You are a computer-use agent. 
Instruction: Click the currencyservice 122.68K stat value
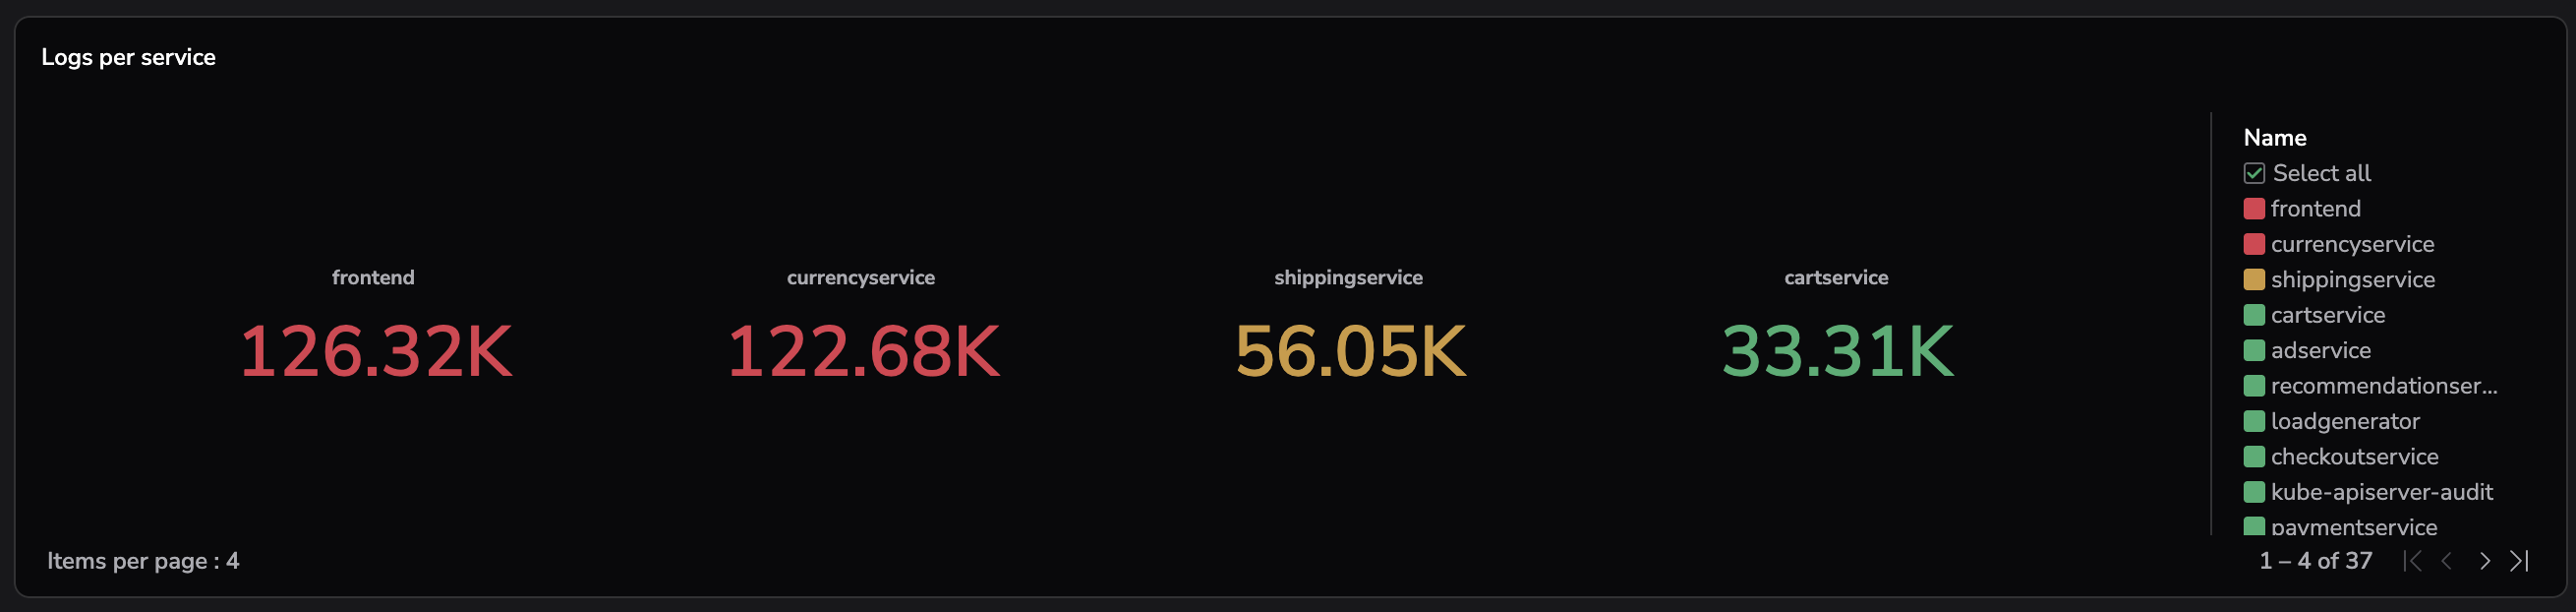862,352
